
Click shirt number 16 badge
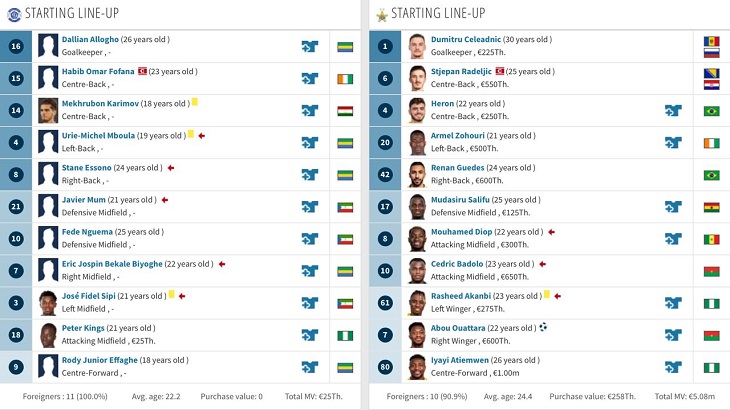click(x=16, y=47)
